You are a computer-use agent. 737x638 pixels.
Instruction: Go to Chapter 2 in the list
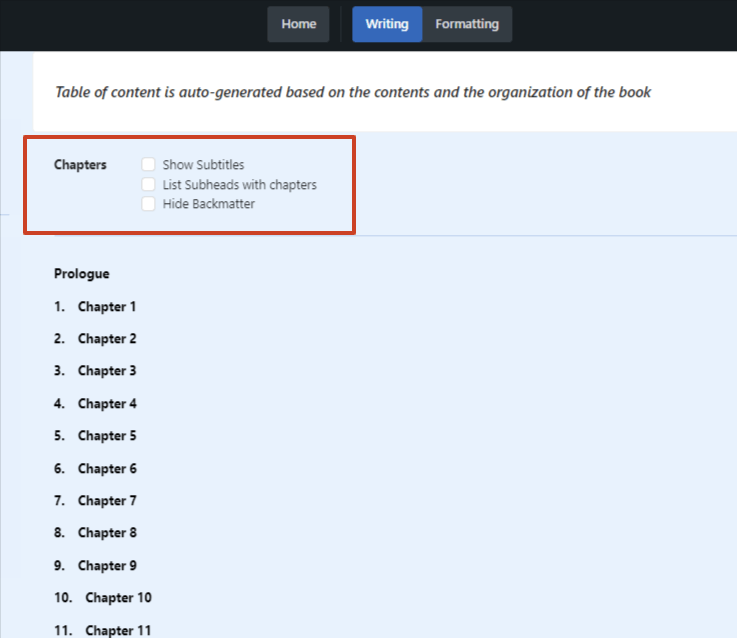107,339
